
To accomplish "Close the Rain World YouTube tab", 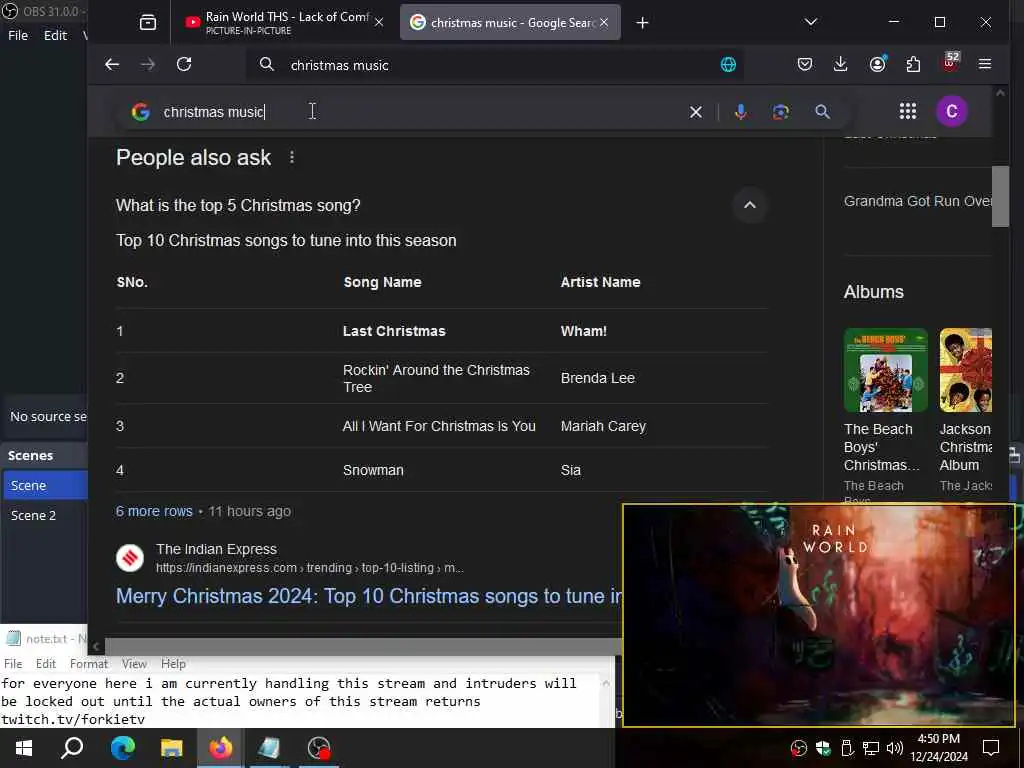I will tap(379, 22).
